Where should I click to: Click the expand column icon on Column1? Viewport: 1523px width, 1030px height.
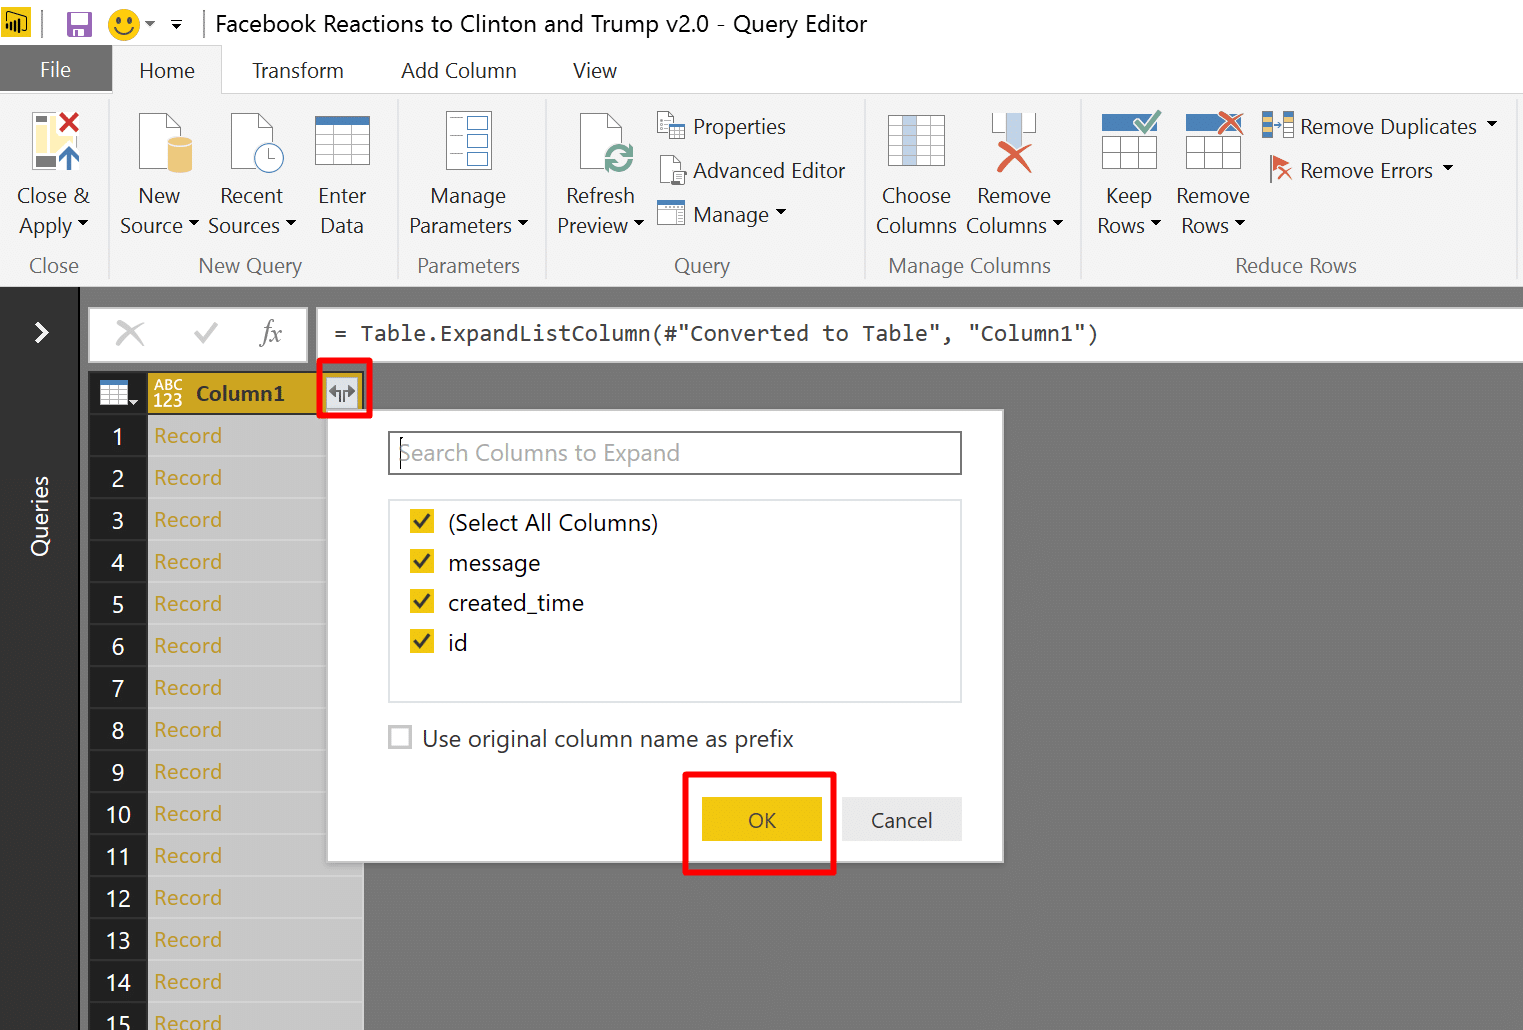click(342, 393)
